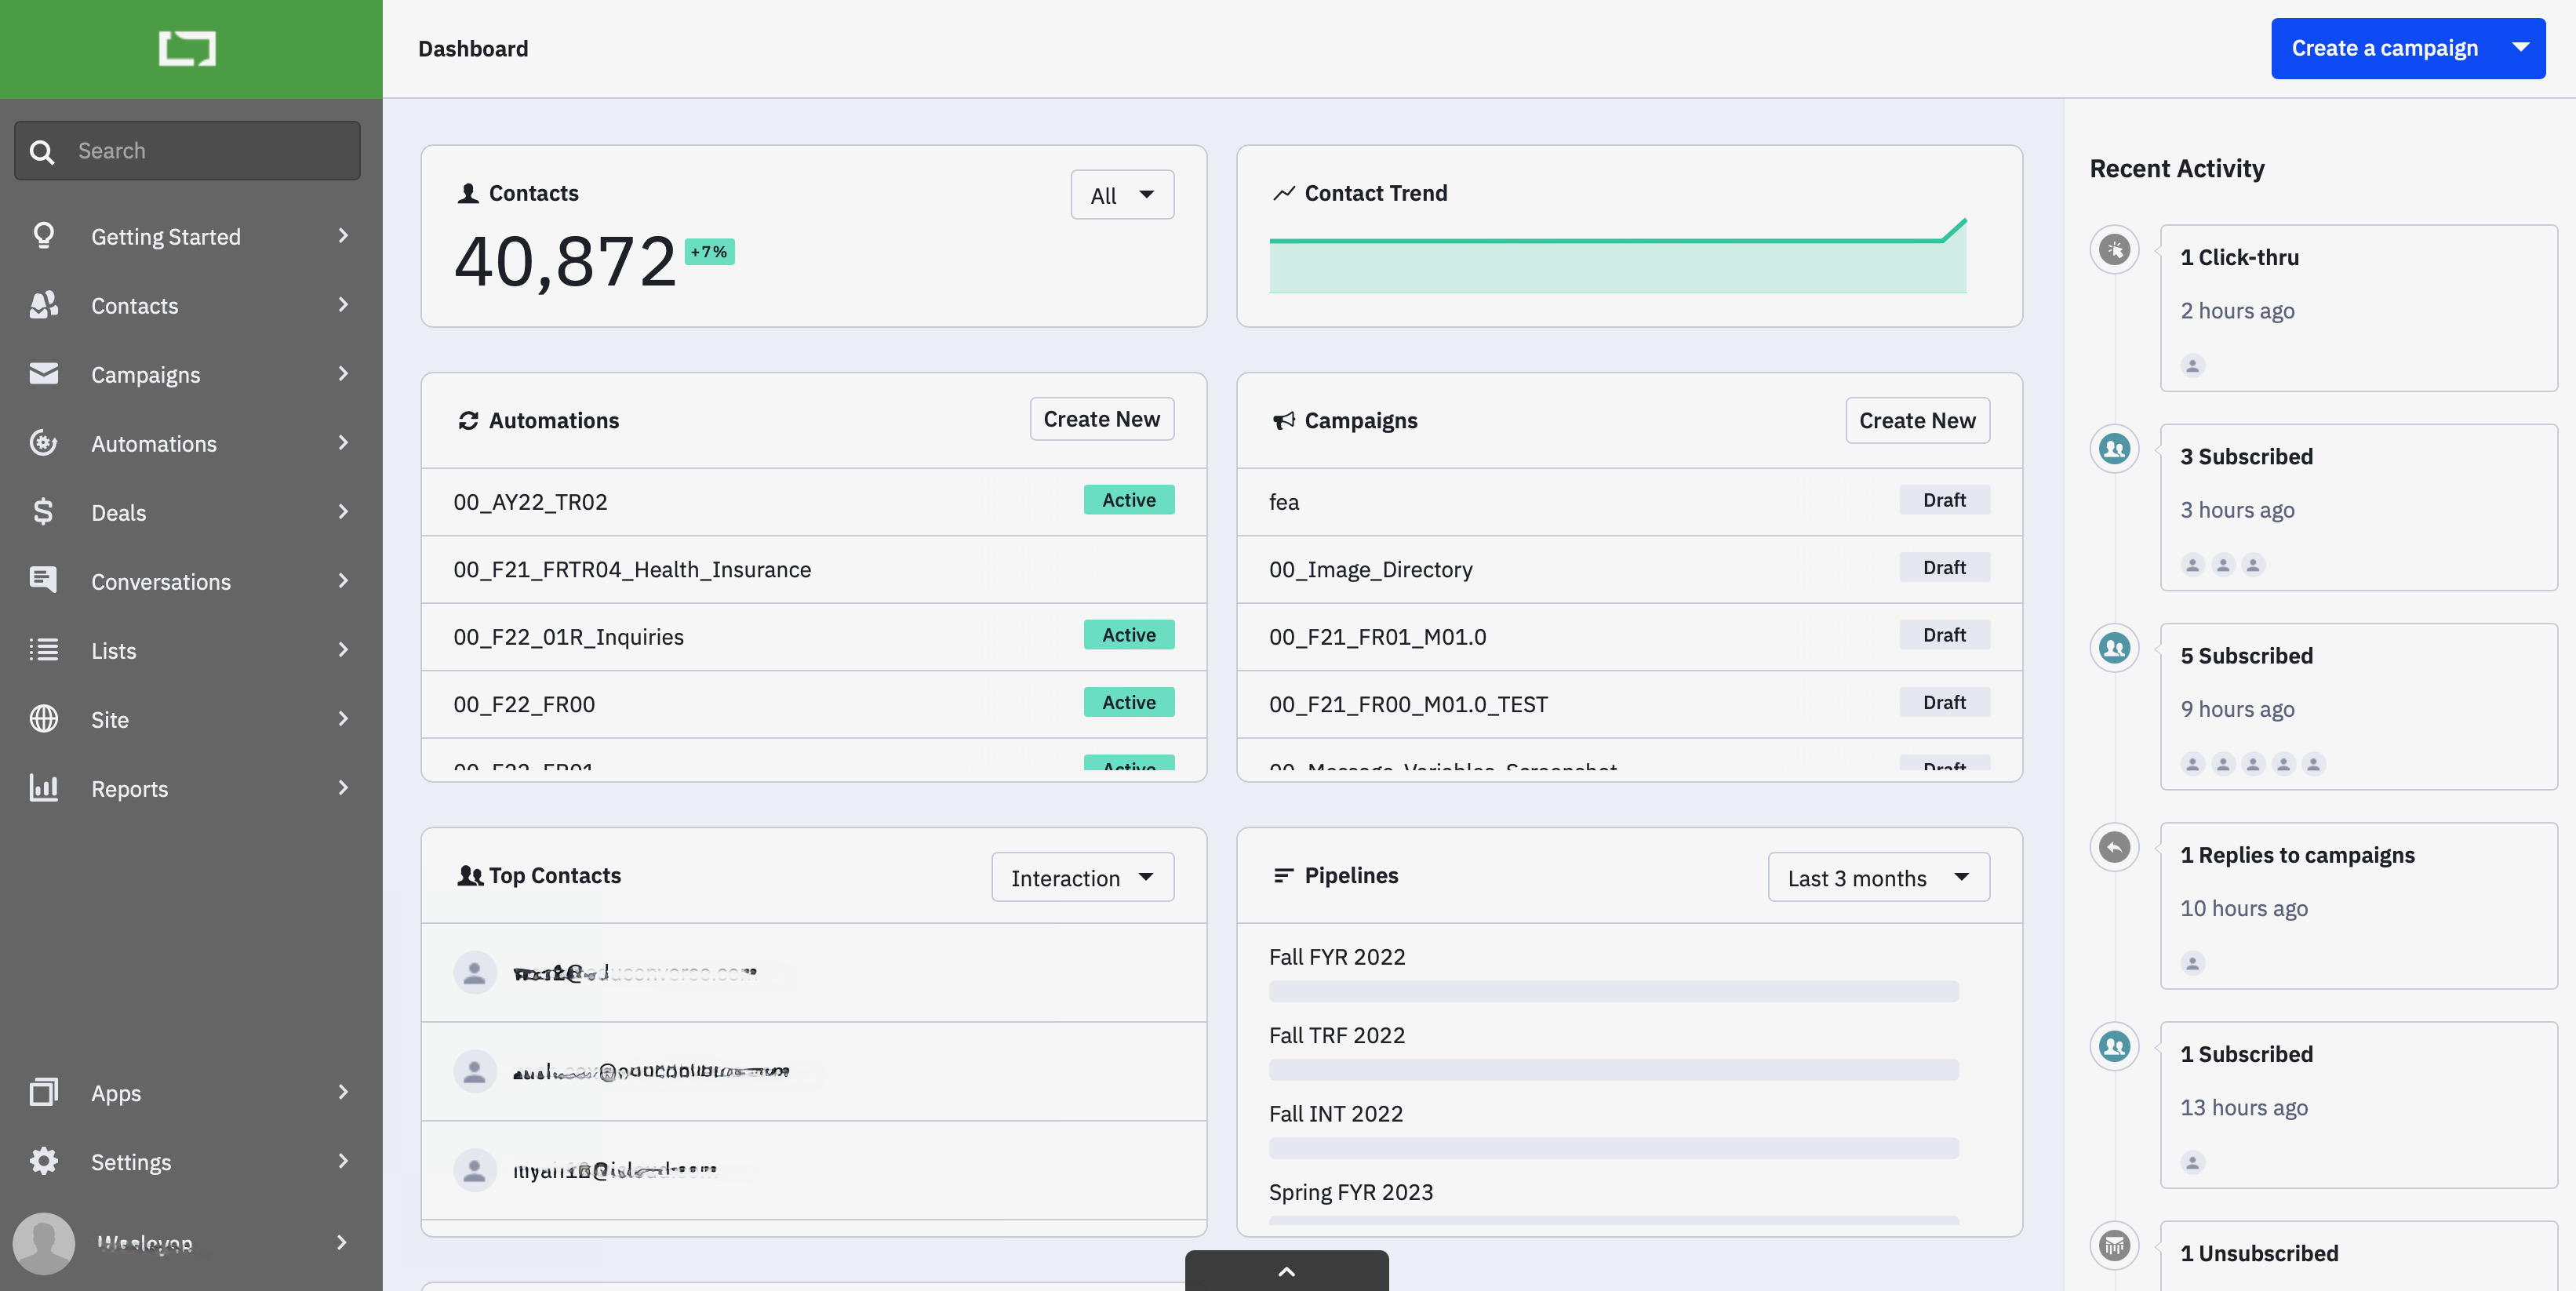The width and height of the screenshot is (2576, 1291).
Task: Click the 5 Subscribed activity icon
Action: (x=2114, y=647)
